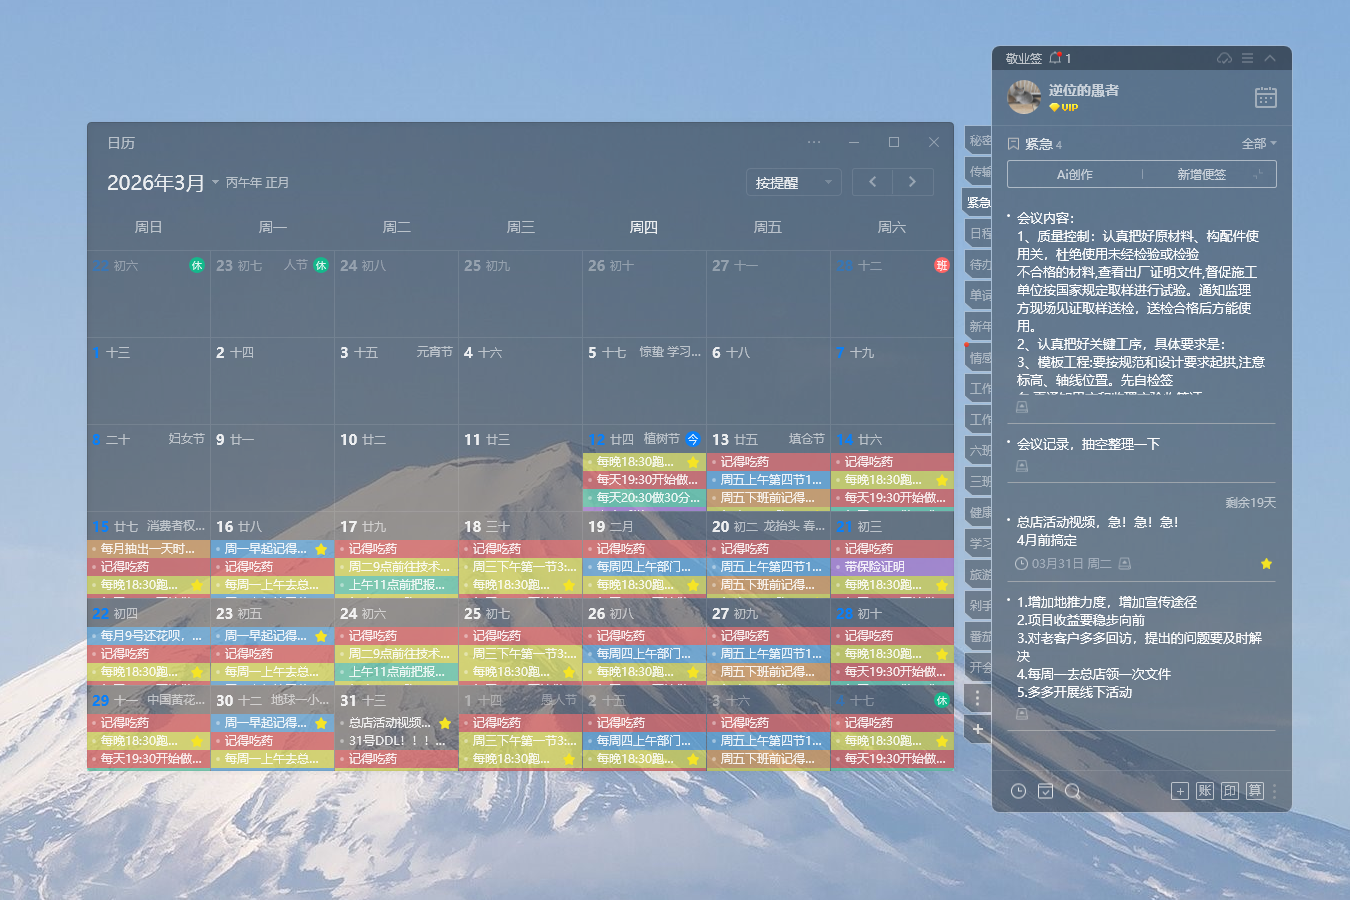The height and width of the screenshot is (900, 1350).
Task: Open the 算 calculator icon
Action: pyautogui.click(x=1255, y=790)
